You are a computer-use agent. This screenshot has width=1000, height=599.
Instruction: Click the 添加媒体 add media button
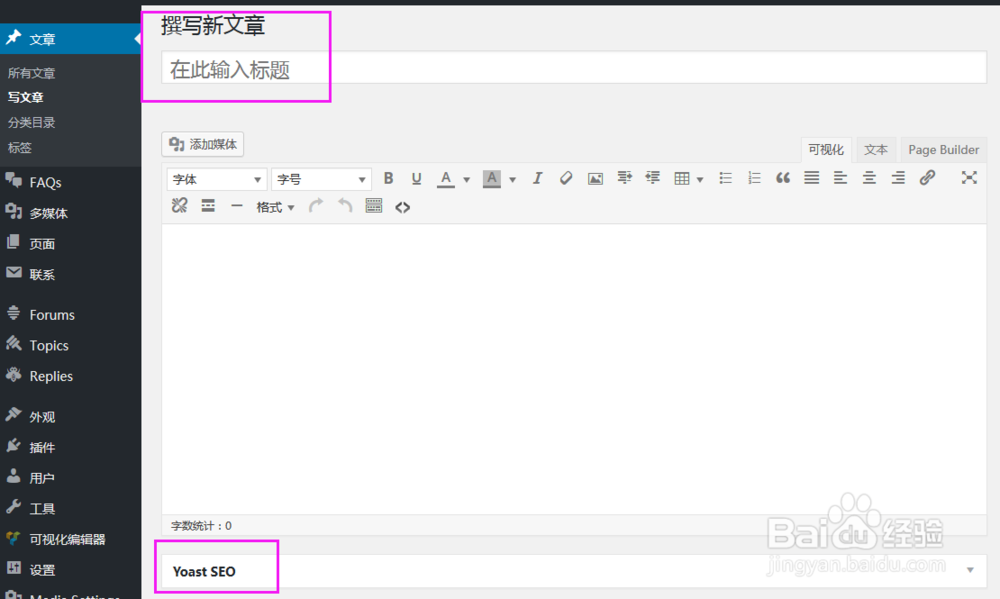pyautogui.click(x=203, y=144)
